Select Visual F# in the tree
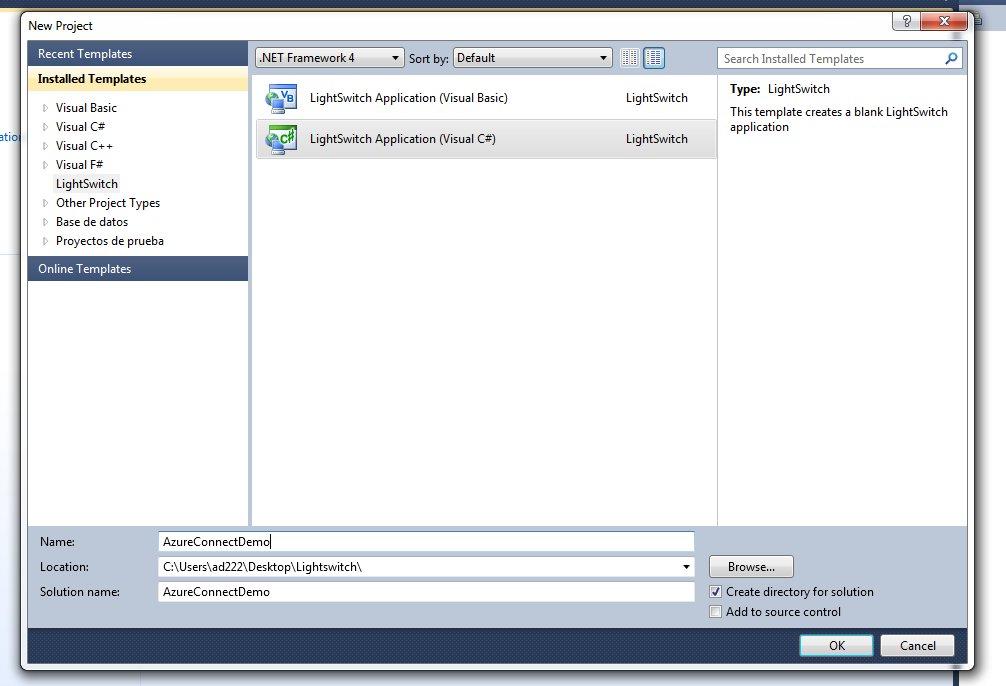Screen dimensions: 1006x686 point(79,165)
